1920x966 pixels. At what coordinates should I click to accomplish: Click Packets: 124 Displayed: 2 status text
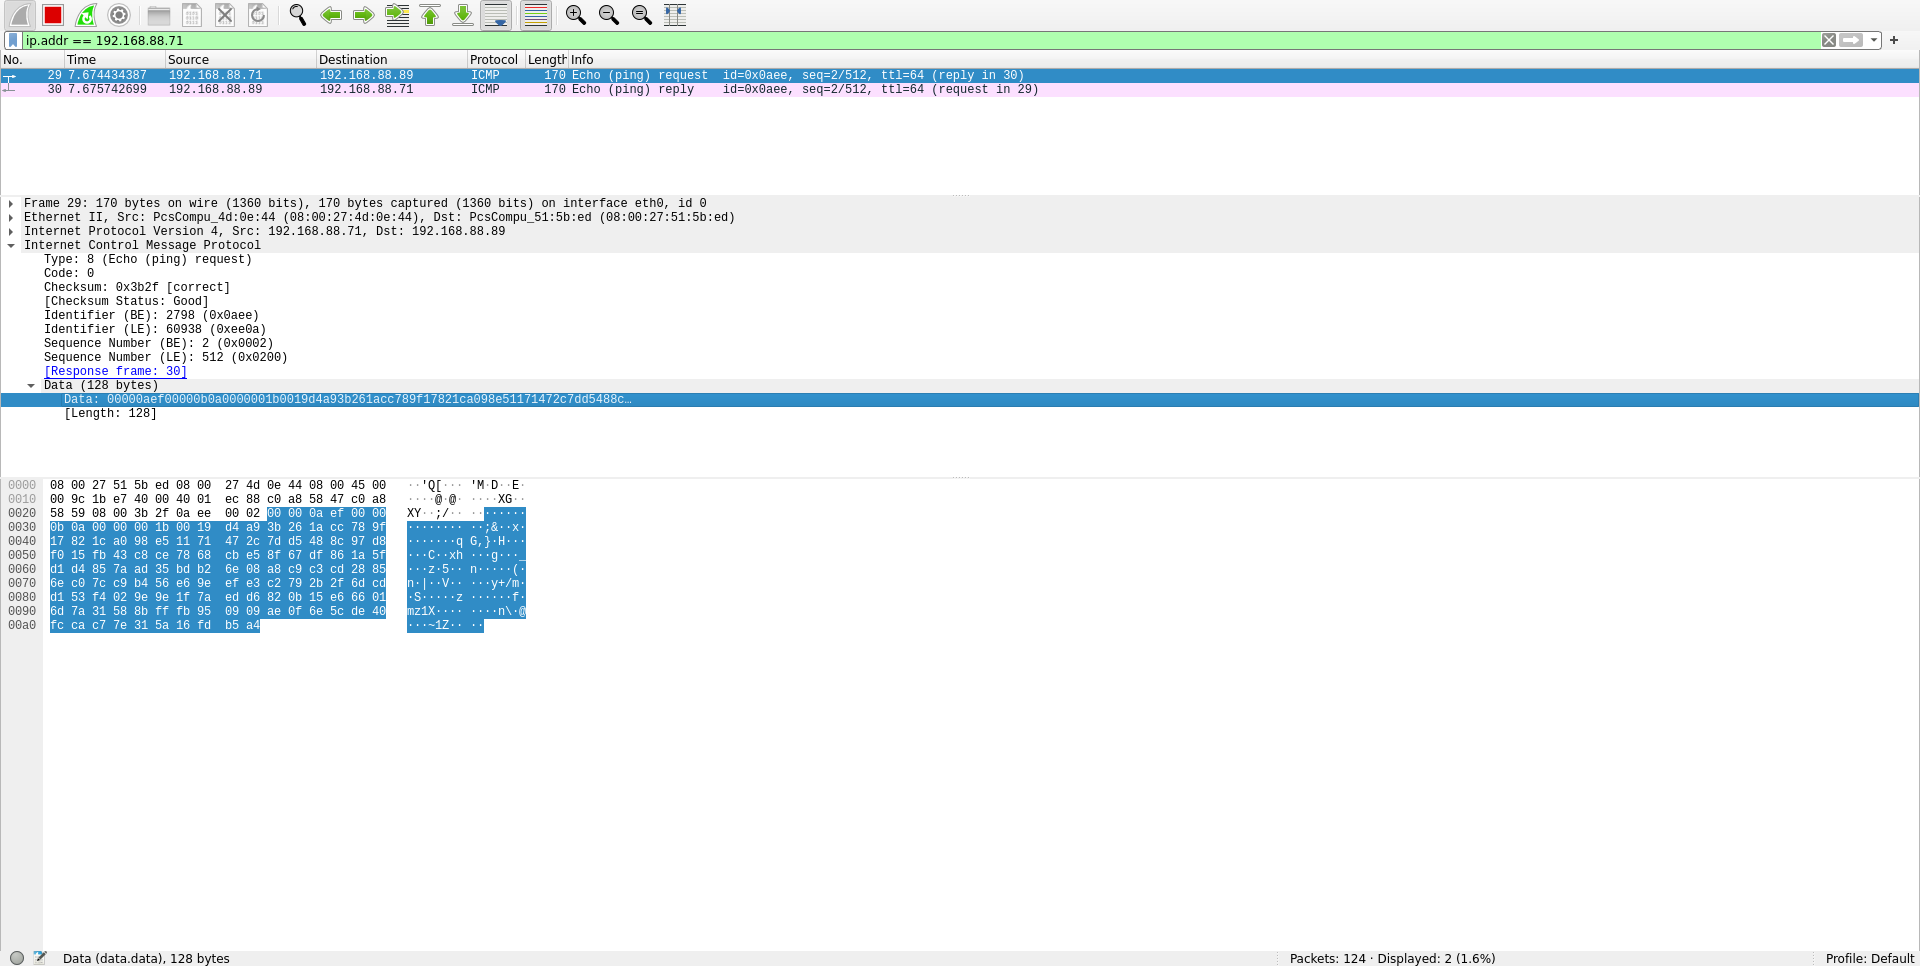click(1392, 958)
